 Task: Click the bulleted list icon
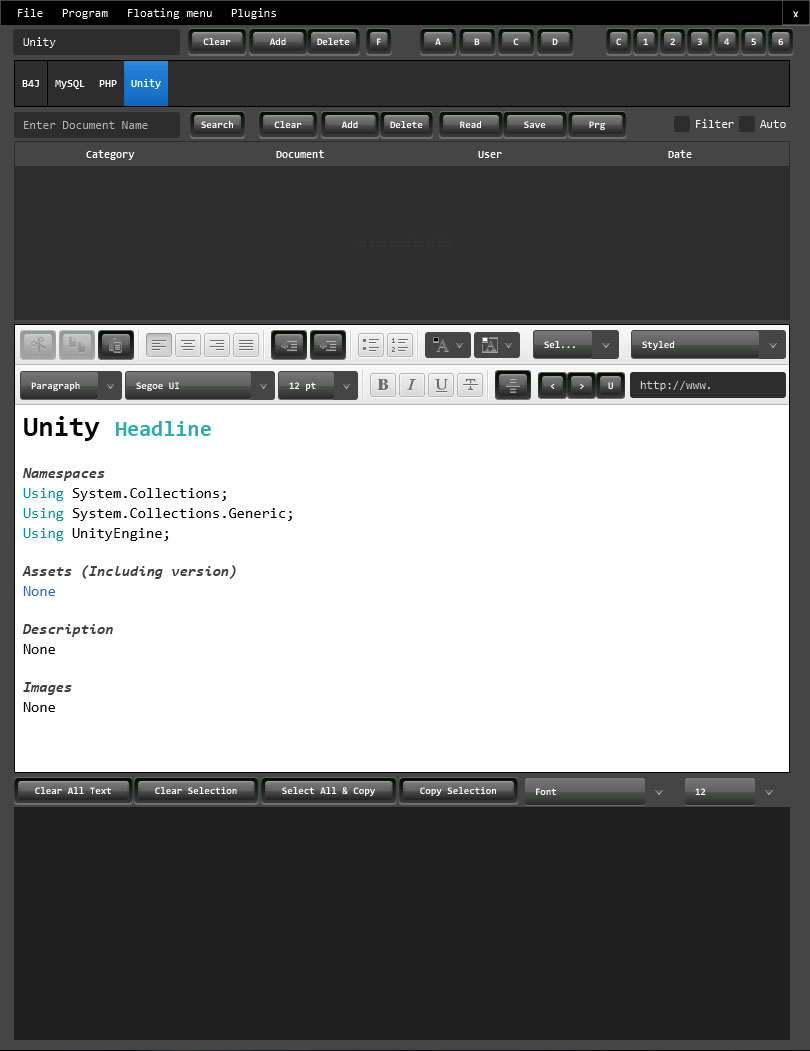(x=369, y=344)
